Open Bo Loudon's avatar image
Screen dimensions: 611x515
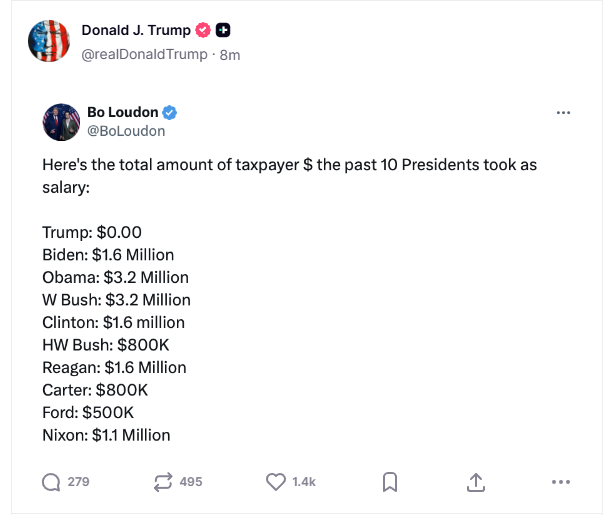point(61,121)
